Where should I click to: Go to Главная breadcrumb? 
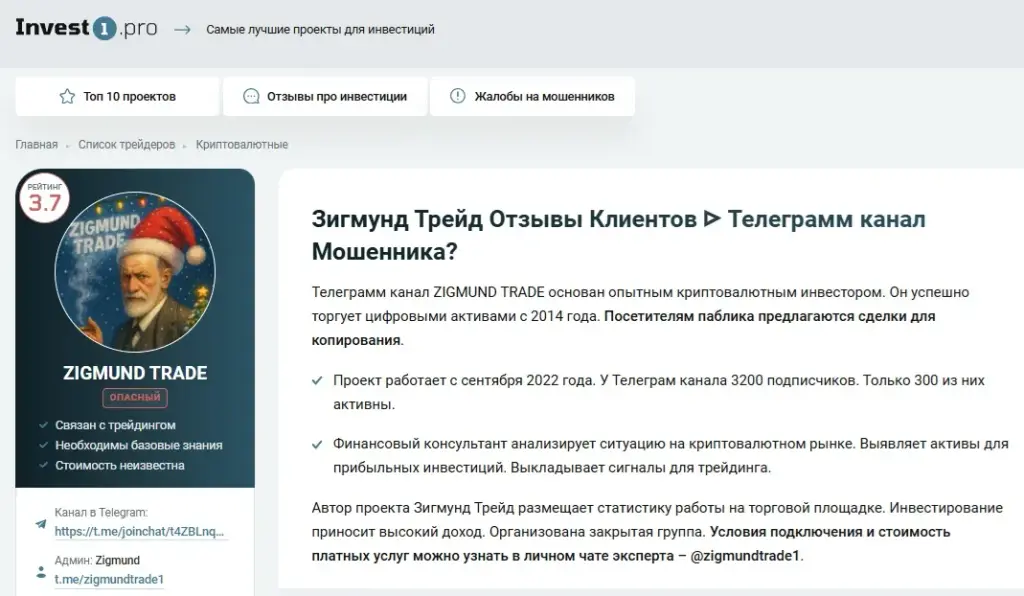coord(37,144)
